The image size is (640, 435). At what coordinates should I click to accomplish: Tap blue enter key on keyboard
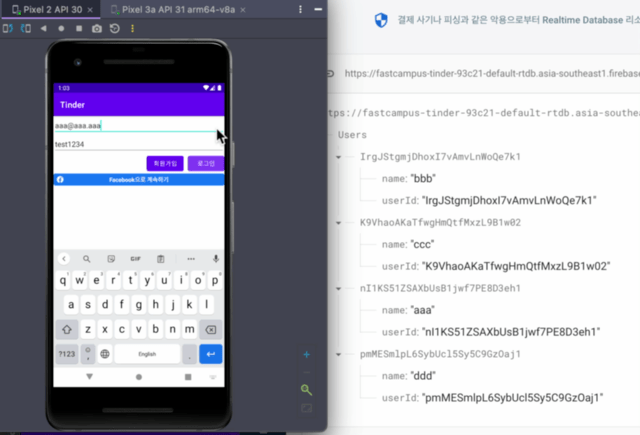(x=211, y=354)
